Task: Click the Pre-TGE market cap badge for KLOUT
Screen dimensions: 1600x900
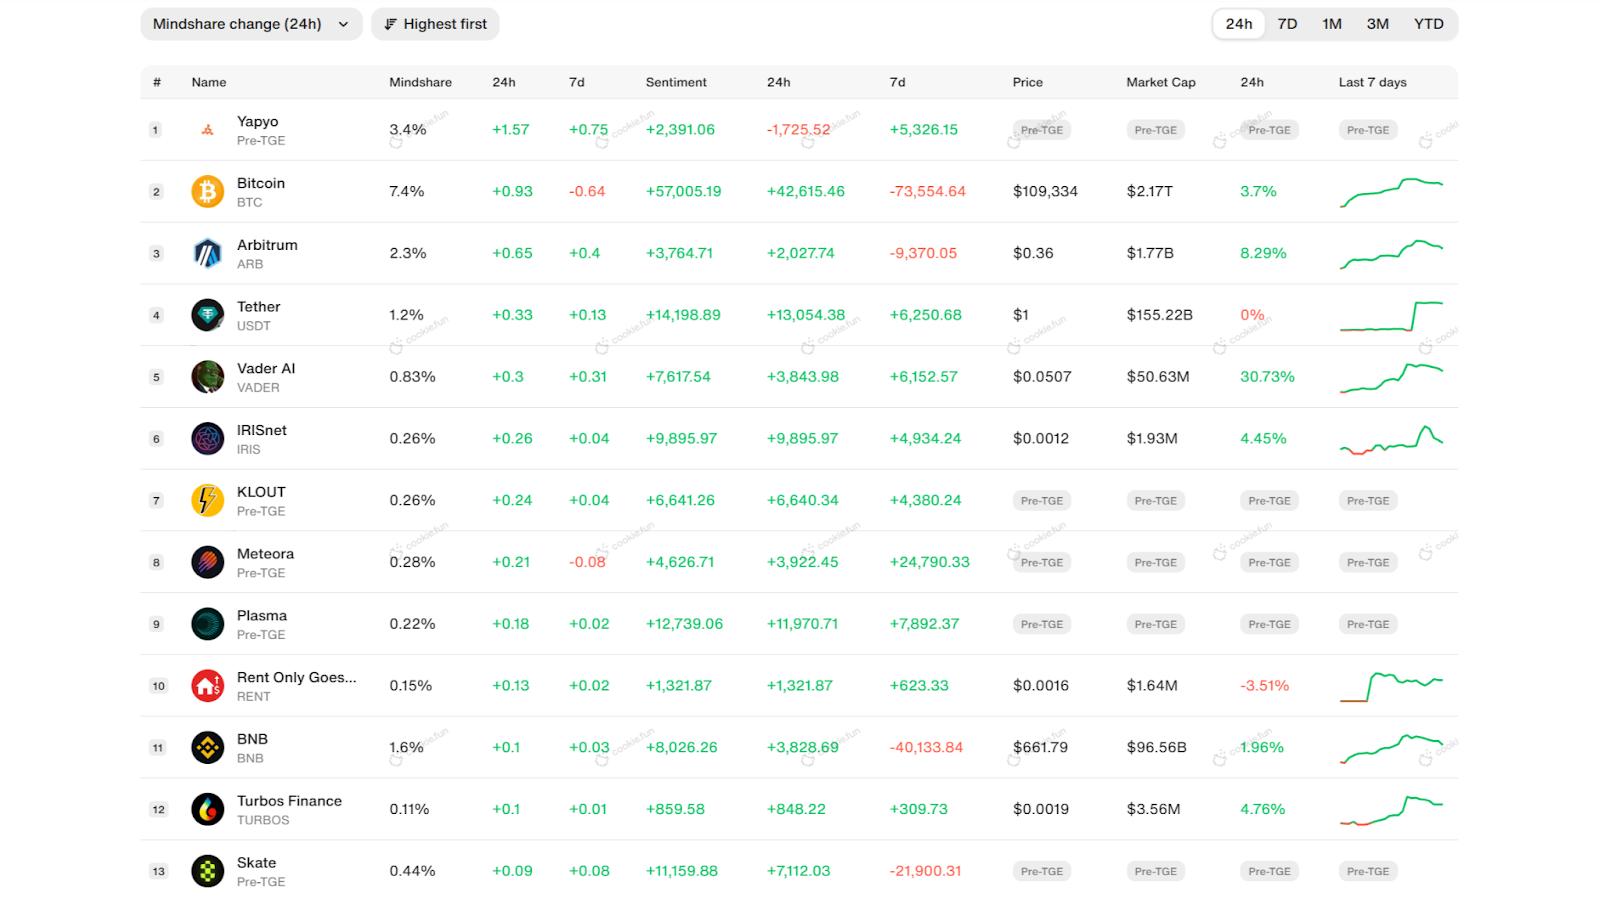Action: tap(1155, 501)
